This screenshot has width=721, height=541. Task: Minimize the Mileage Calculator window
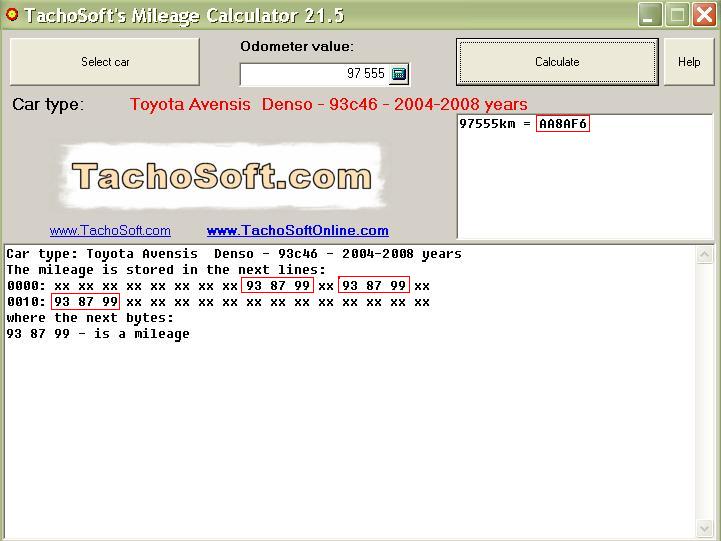650,15
